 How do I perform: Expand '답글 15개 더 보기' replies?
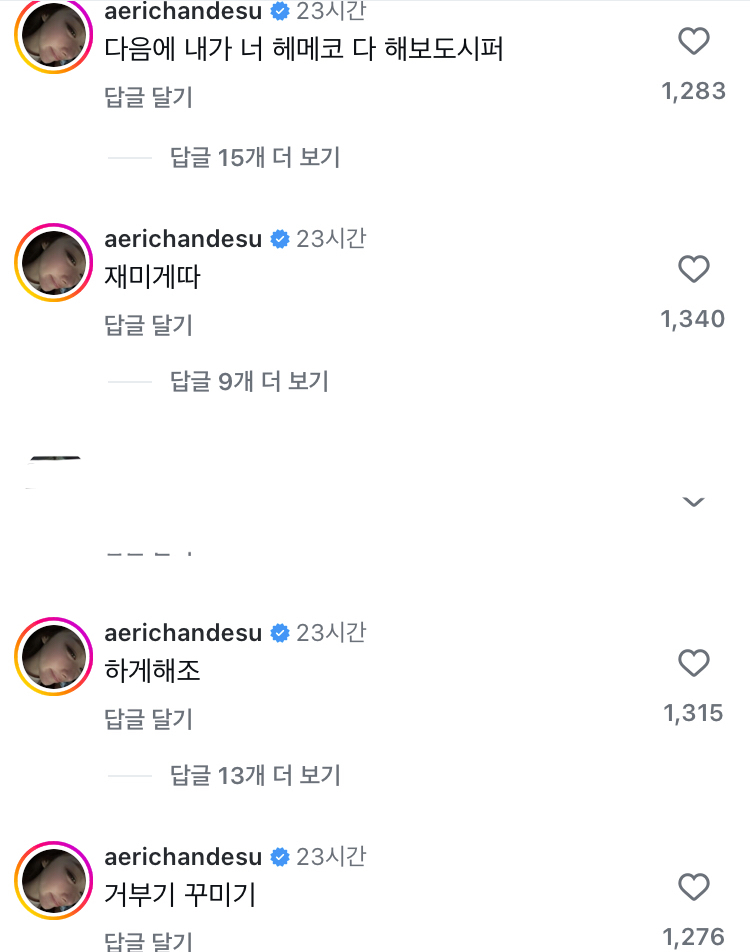click(x=255, y=157)
